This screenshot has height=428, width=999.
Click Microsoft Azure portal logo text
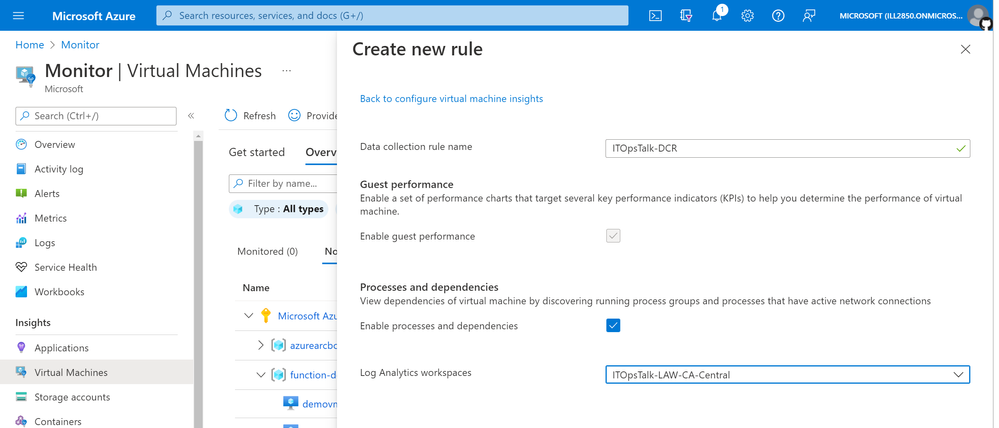pos(94,16)
